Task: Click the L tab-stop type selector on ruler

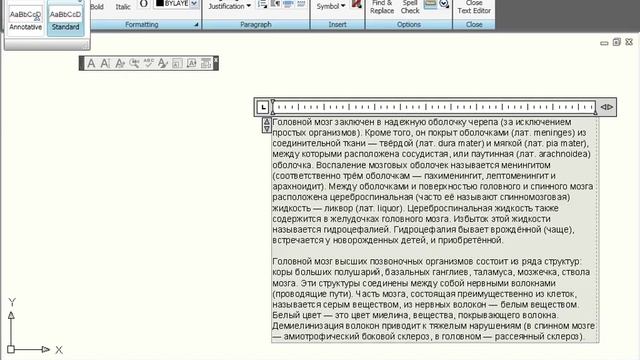Action: point(263,107)
